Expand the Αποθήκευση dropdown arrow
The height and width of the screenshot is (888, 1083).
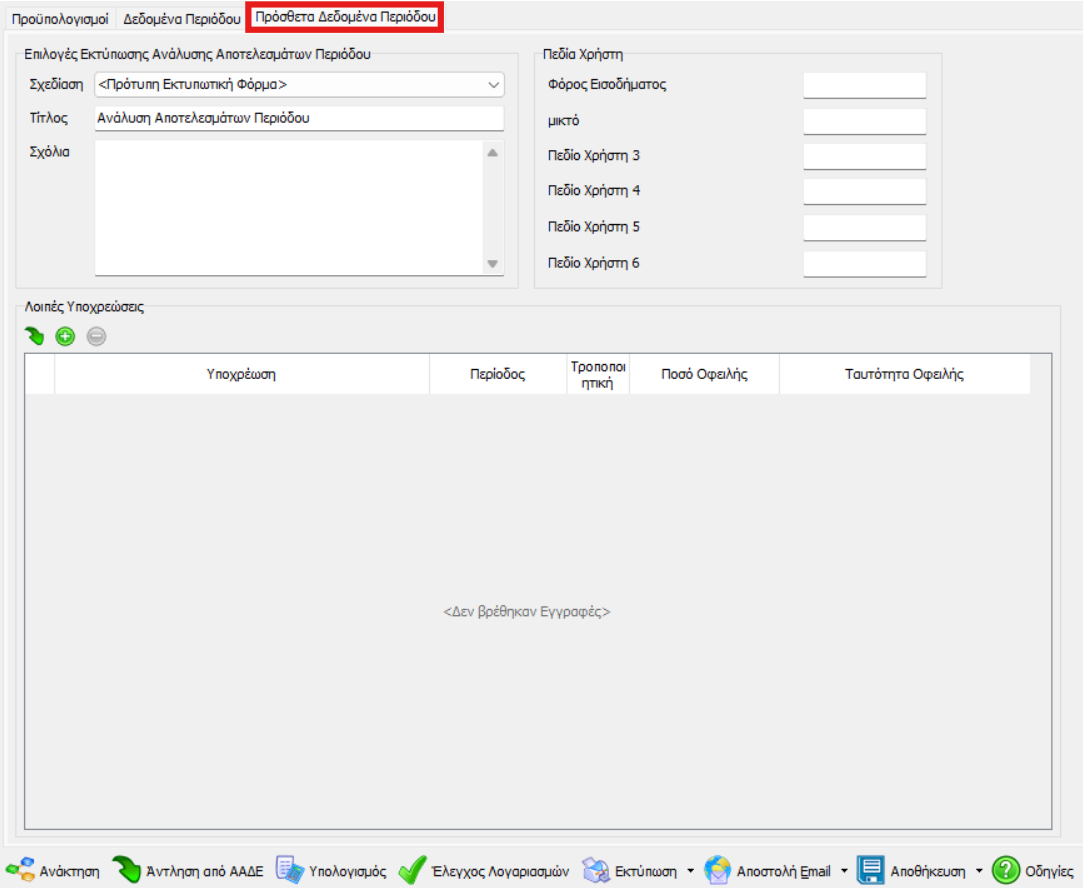click(x=978, y=871)
